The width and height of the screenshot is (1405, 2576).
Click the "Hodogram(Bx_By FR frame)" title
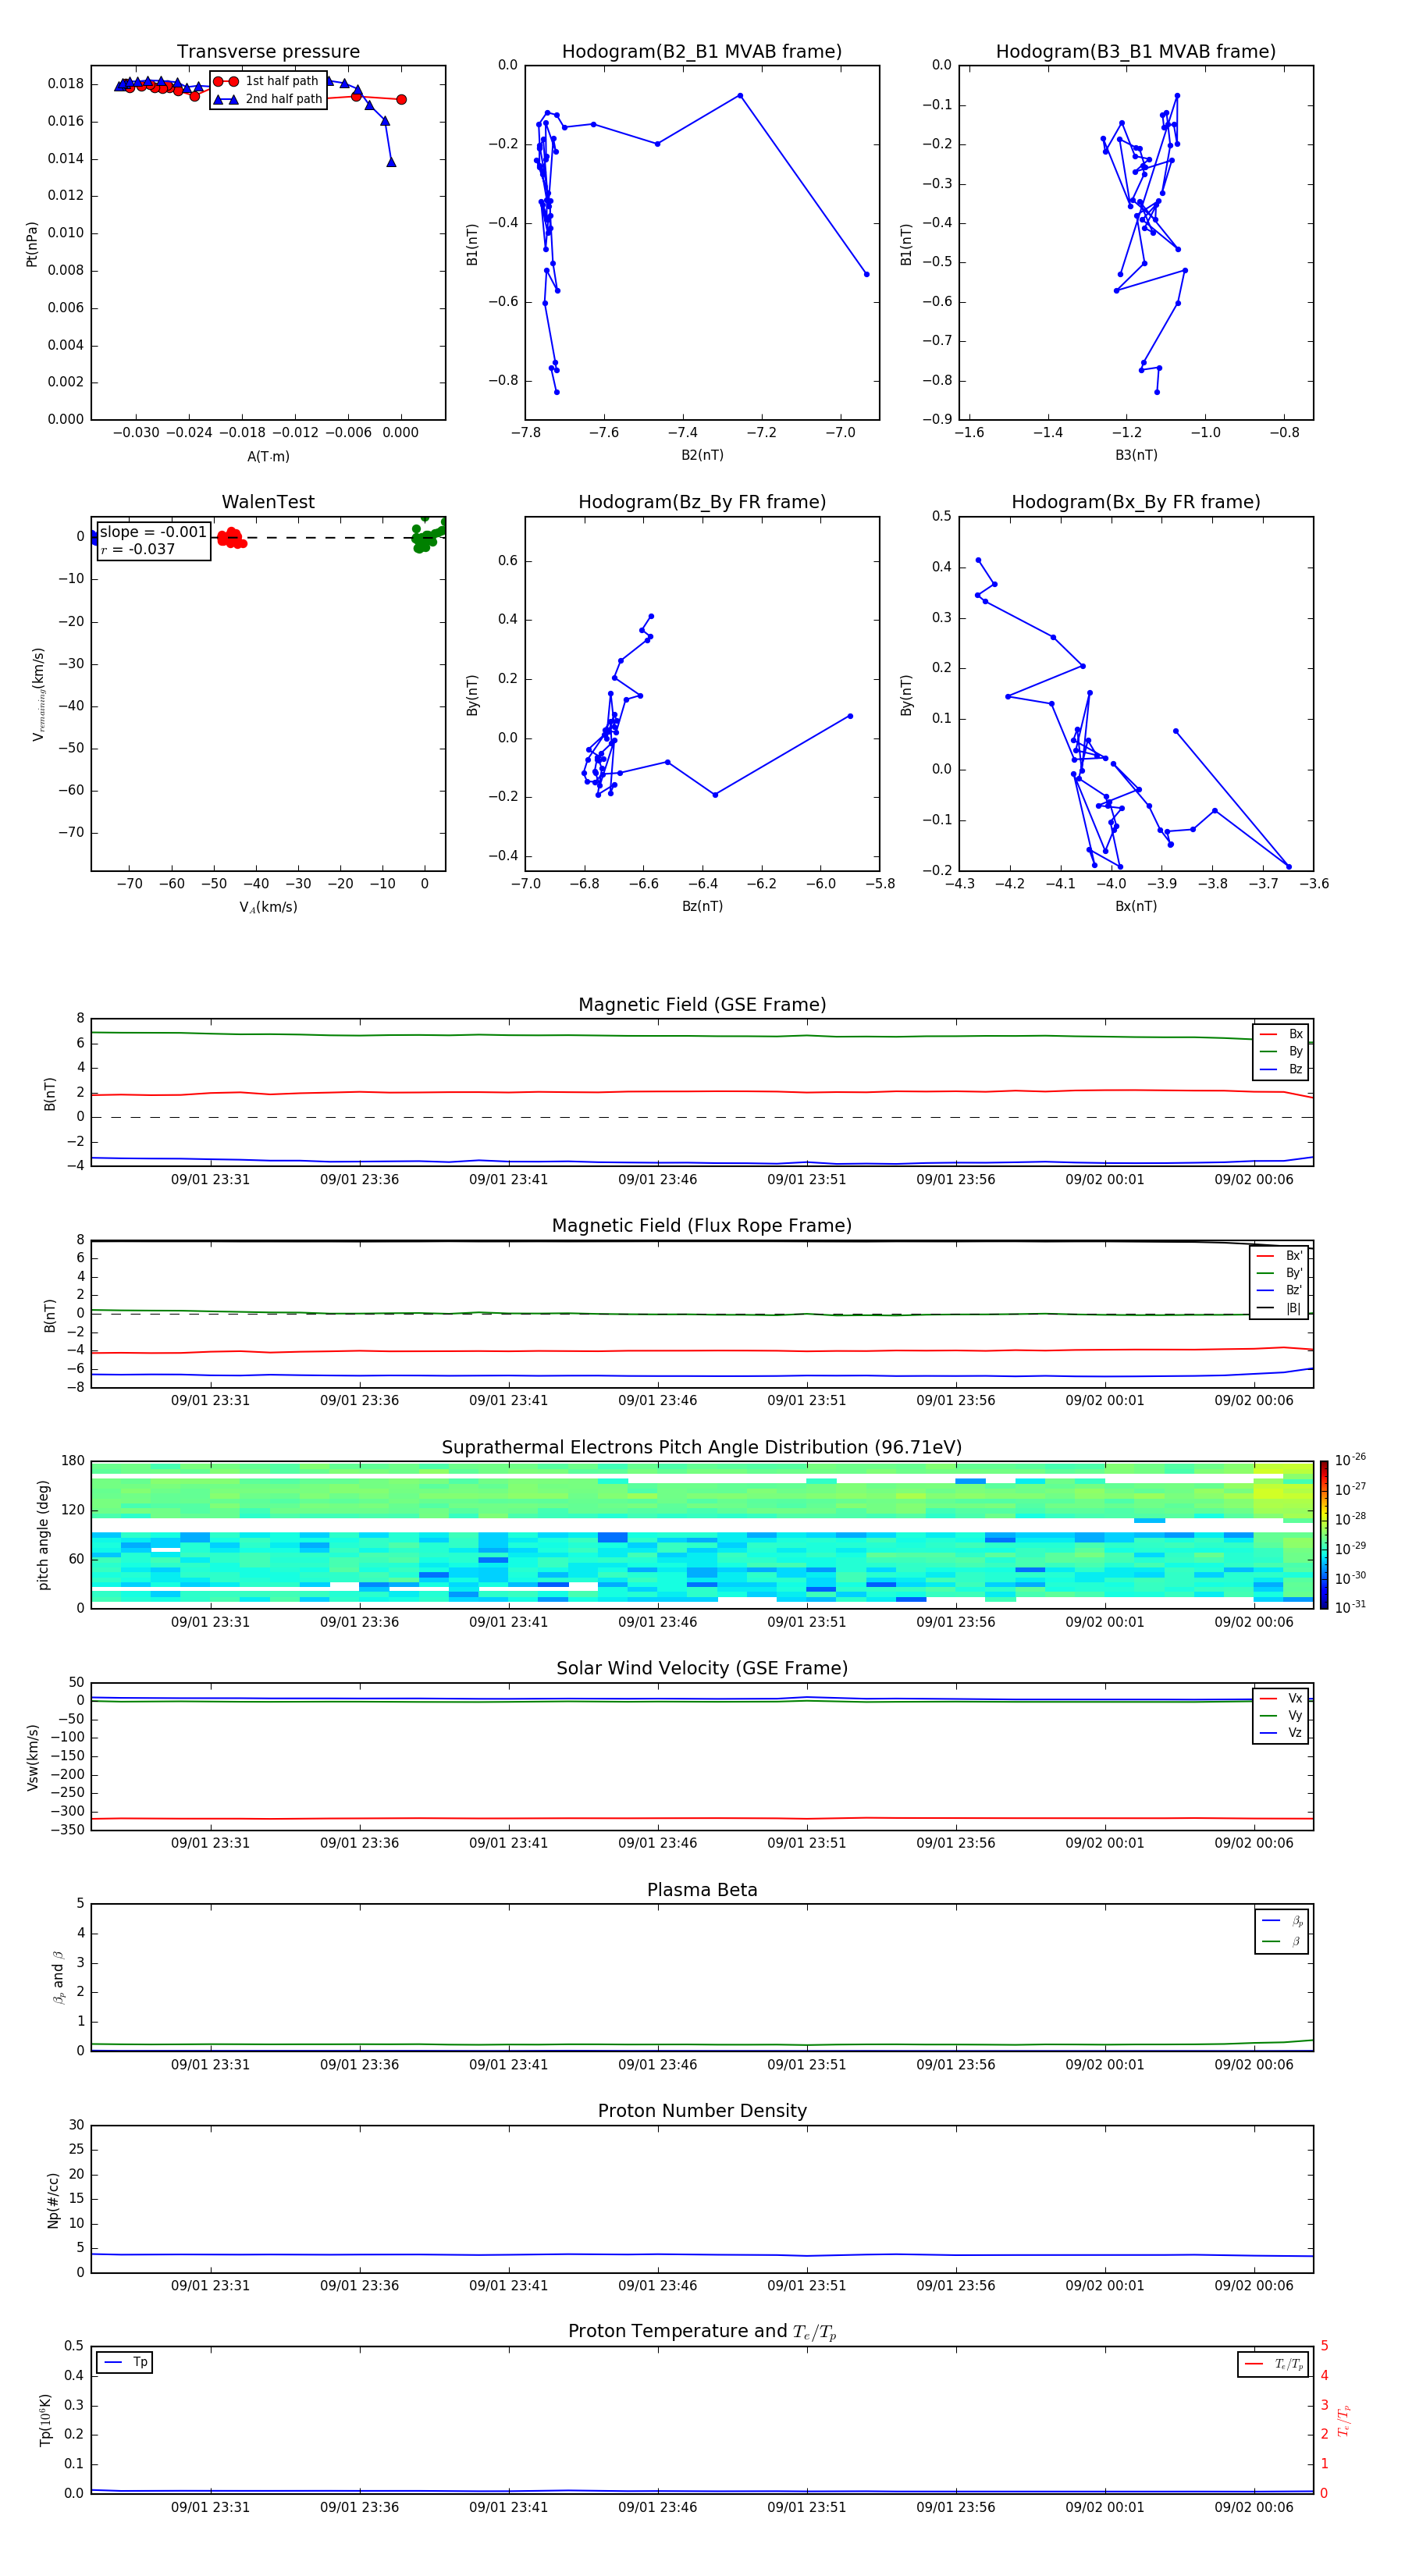(1136, 502)
